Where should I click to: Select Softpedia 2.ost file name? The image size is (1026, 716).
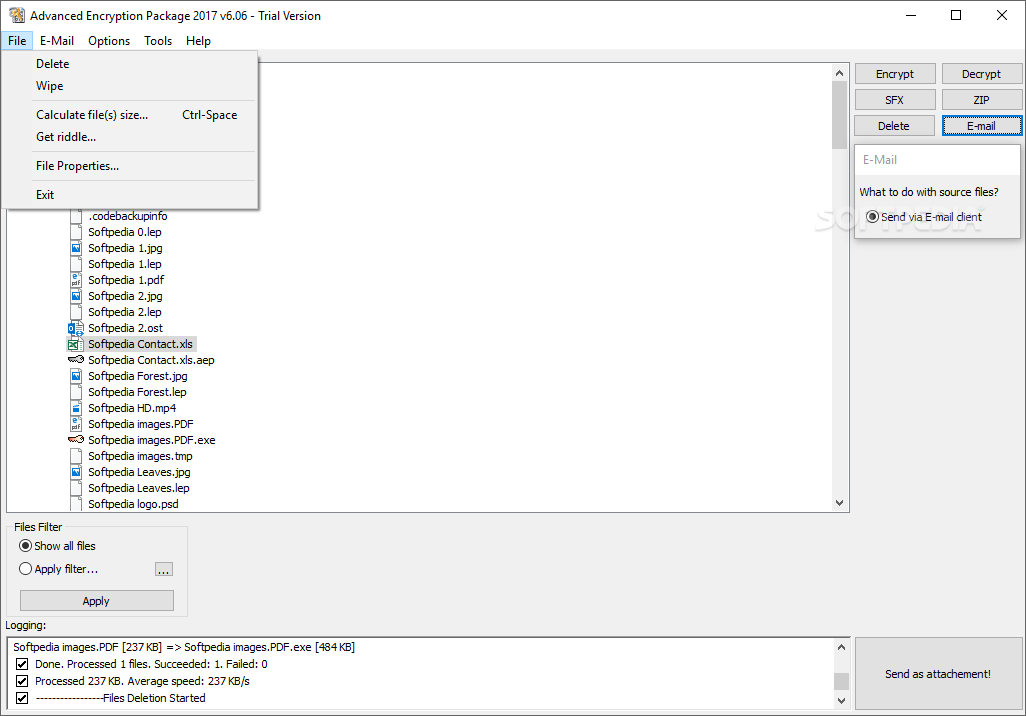[x=126, y=328]
